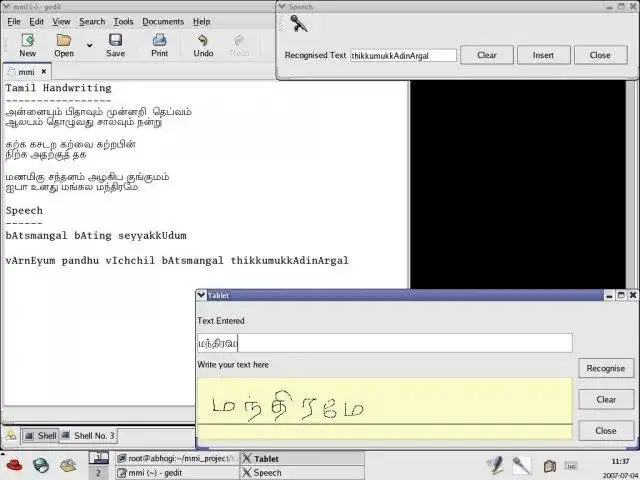
Task: Click Close button in Speech window
Action: [x=600, y=55]
